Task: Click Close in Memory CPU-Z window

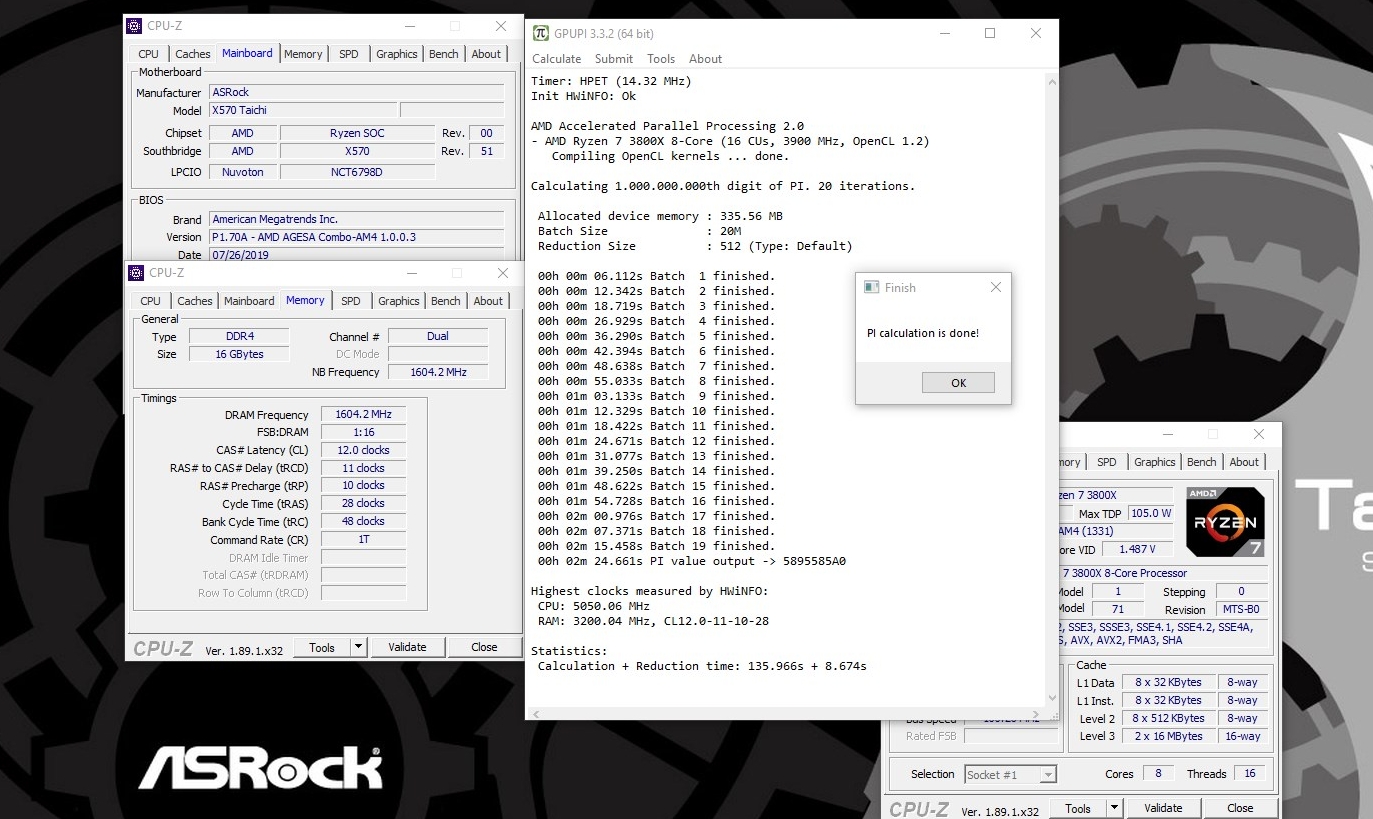Action: pyautogui.click(x=484, y=647)
